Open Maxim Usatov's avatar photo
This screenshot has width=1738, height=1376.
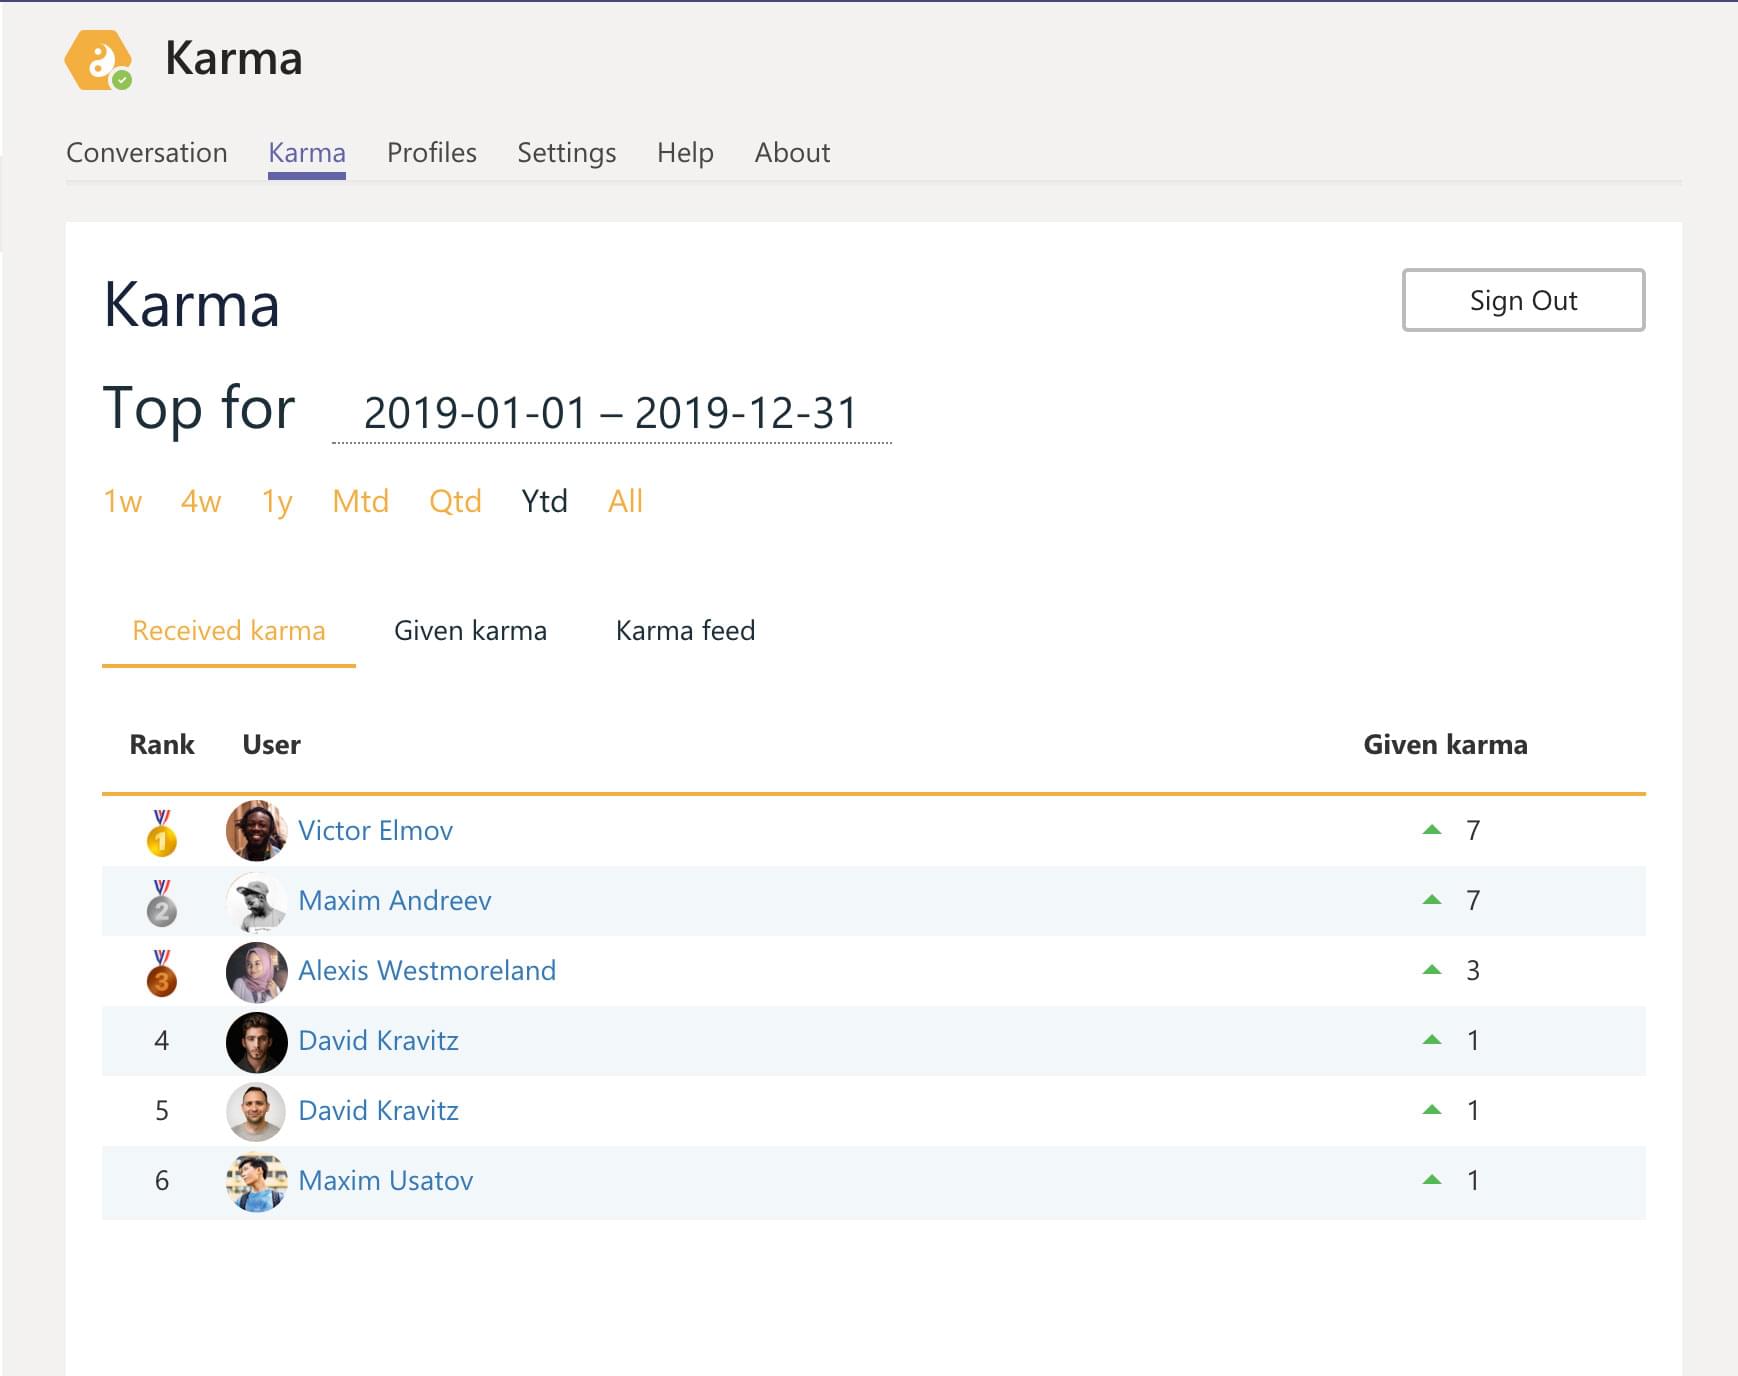257,1181
